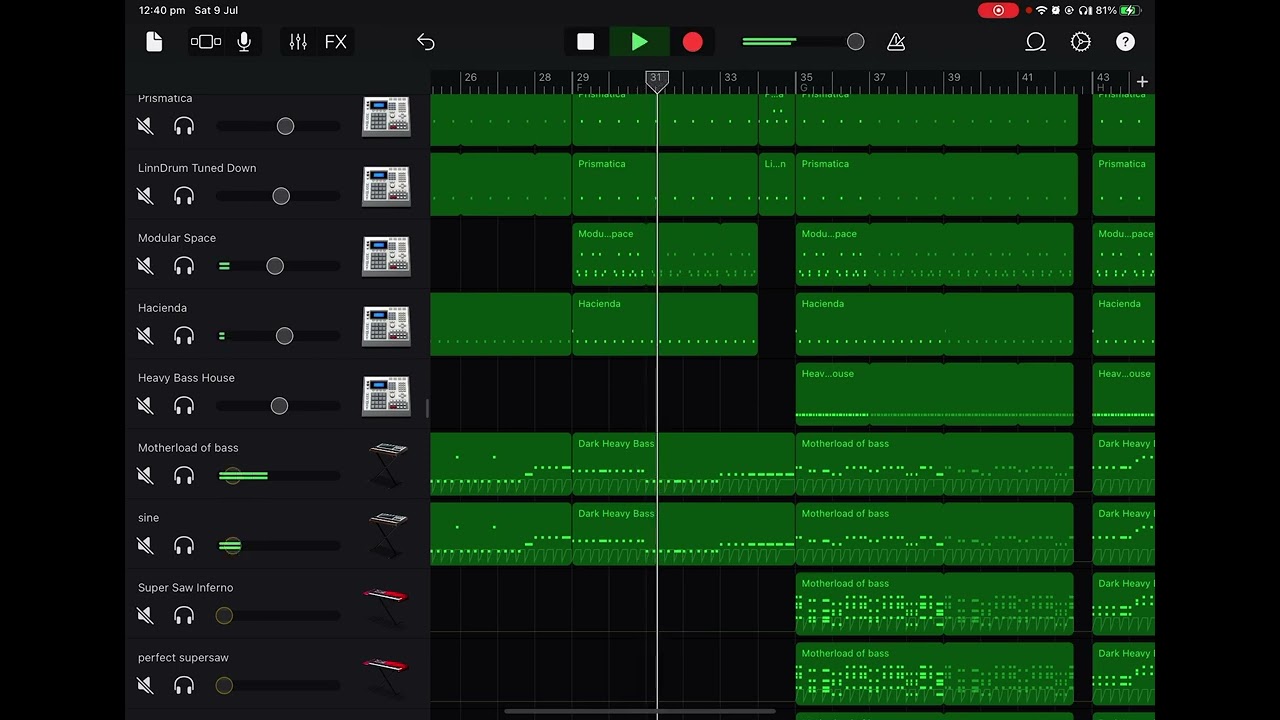Select Super Saw Inferno red keyboard icon

click(386, 604)
